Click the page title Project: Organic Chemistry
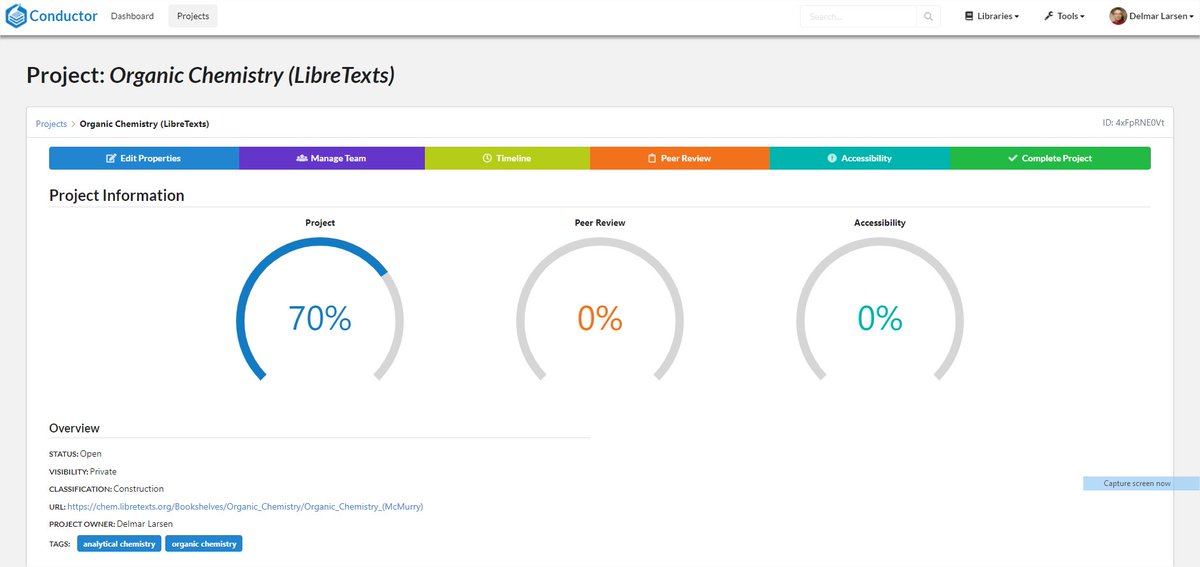 coord(211,75)
